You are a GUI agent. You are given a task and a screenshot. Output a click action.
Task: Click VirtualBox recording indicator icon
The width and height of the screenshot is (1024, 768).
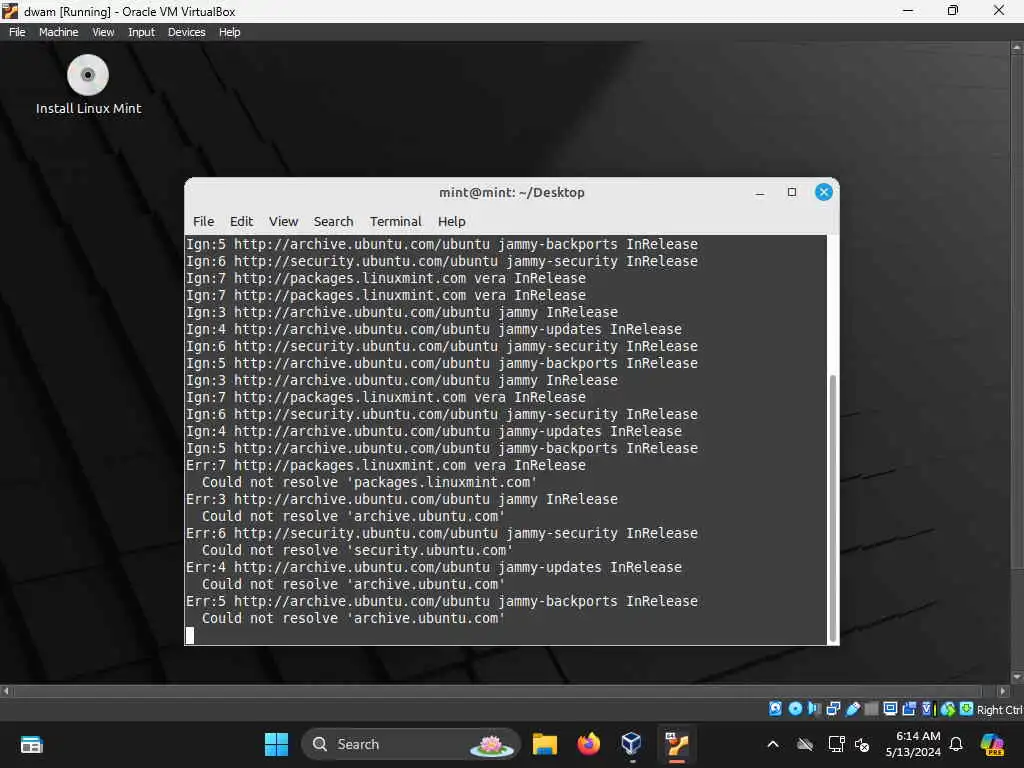[909, 709]
